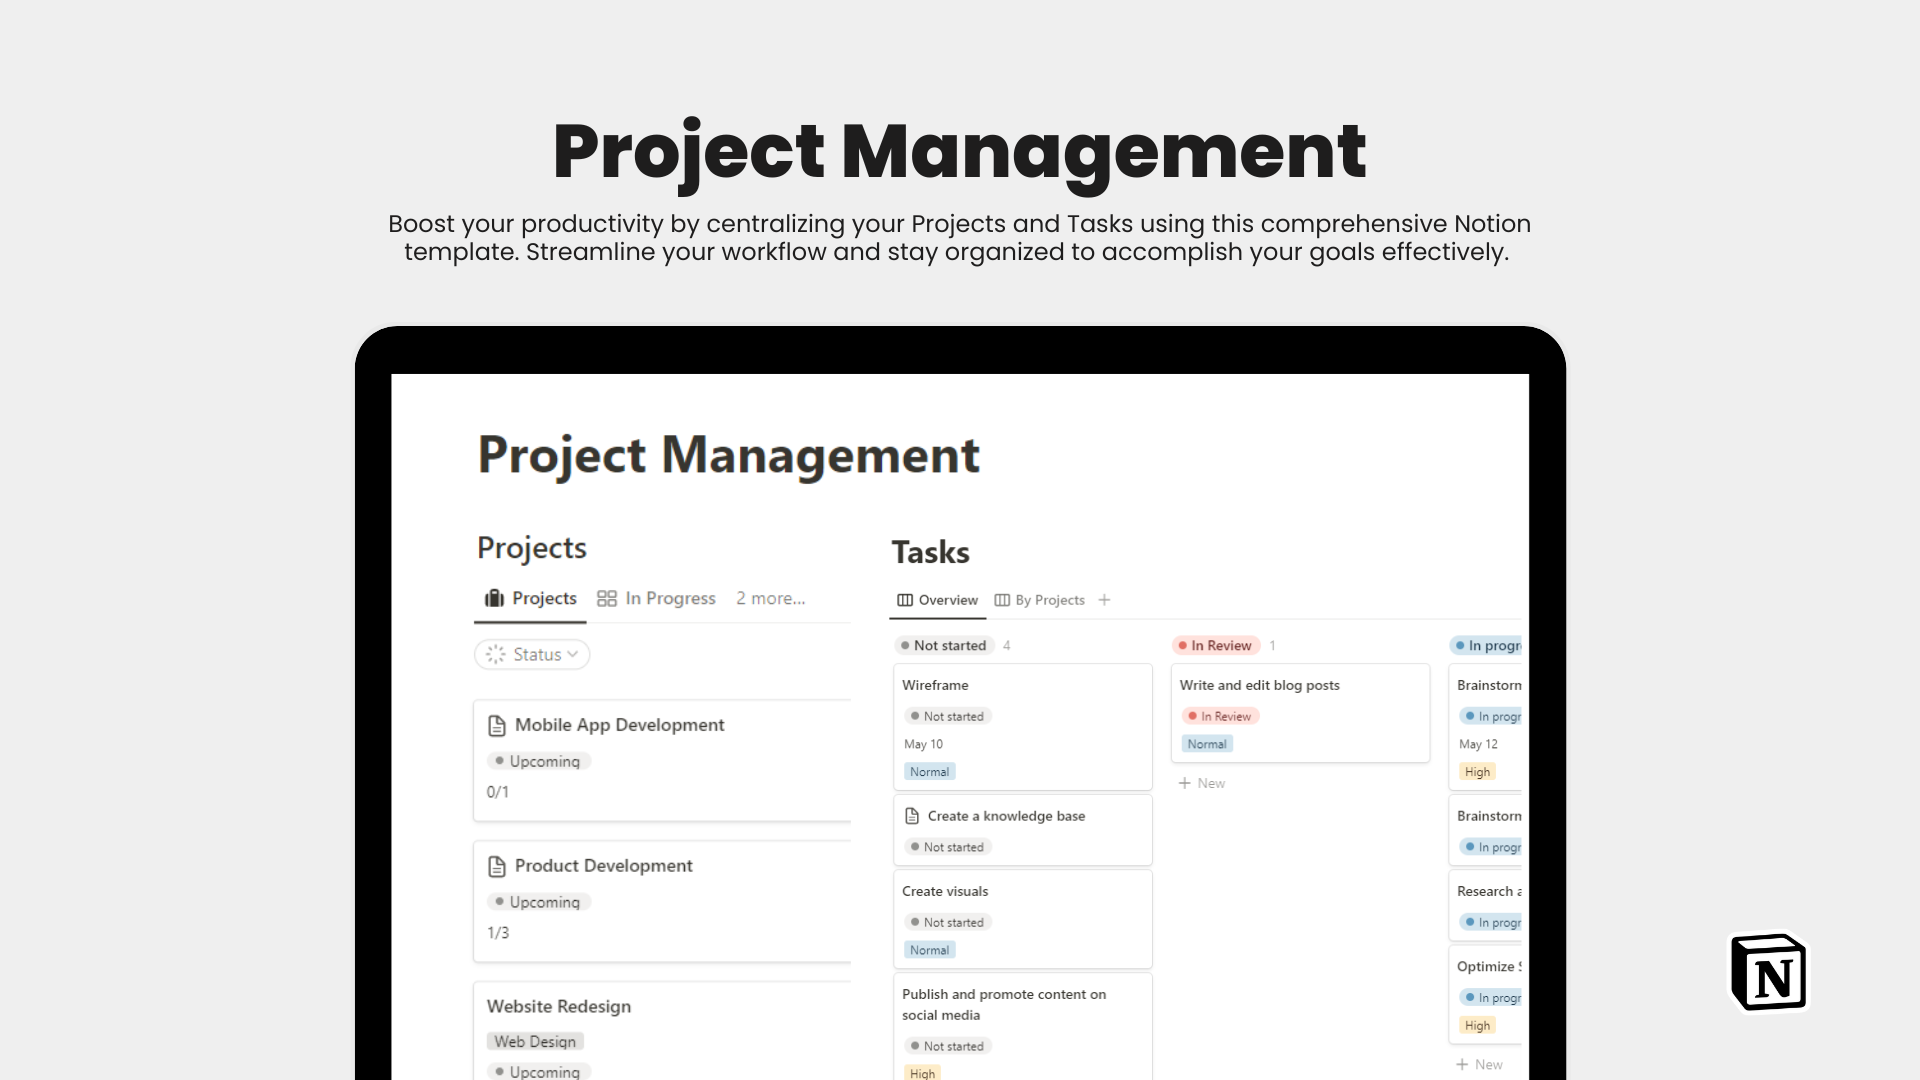Click the document icon on Create a knowledge base

click(x=912, y=816)
